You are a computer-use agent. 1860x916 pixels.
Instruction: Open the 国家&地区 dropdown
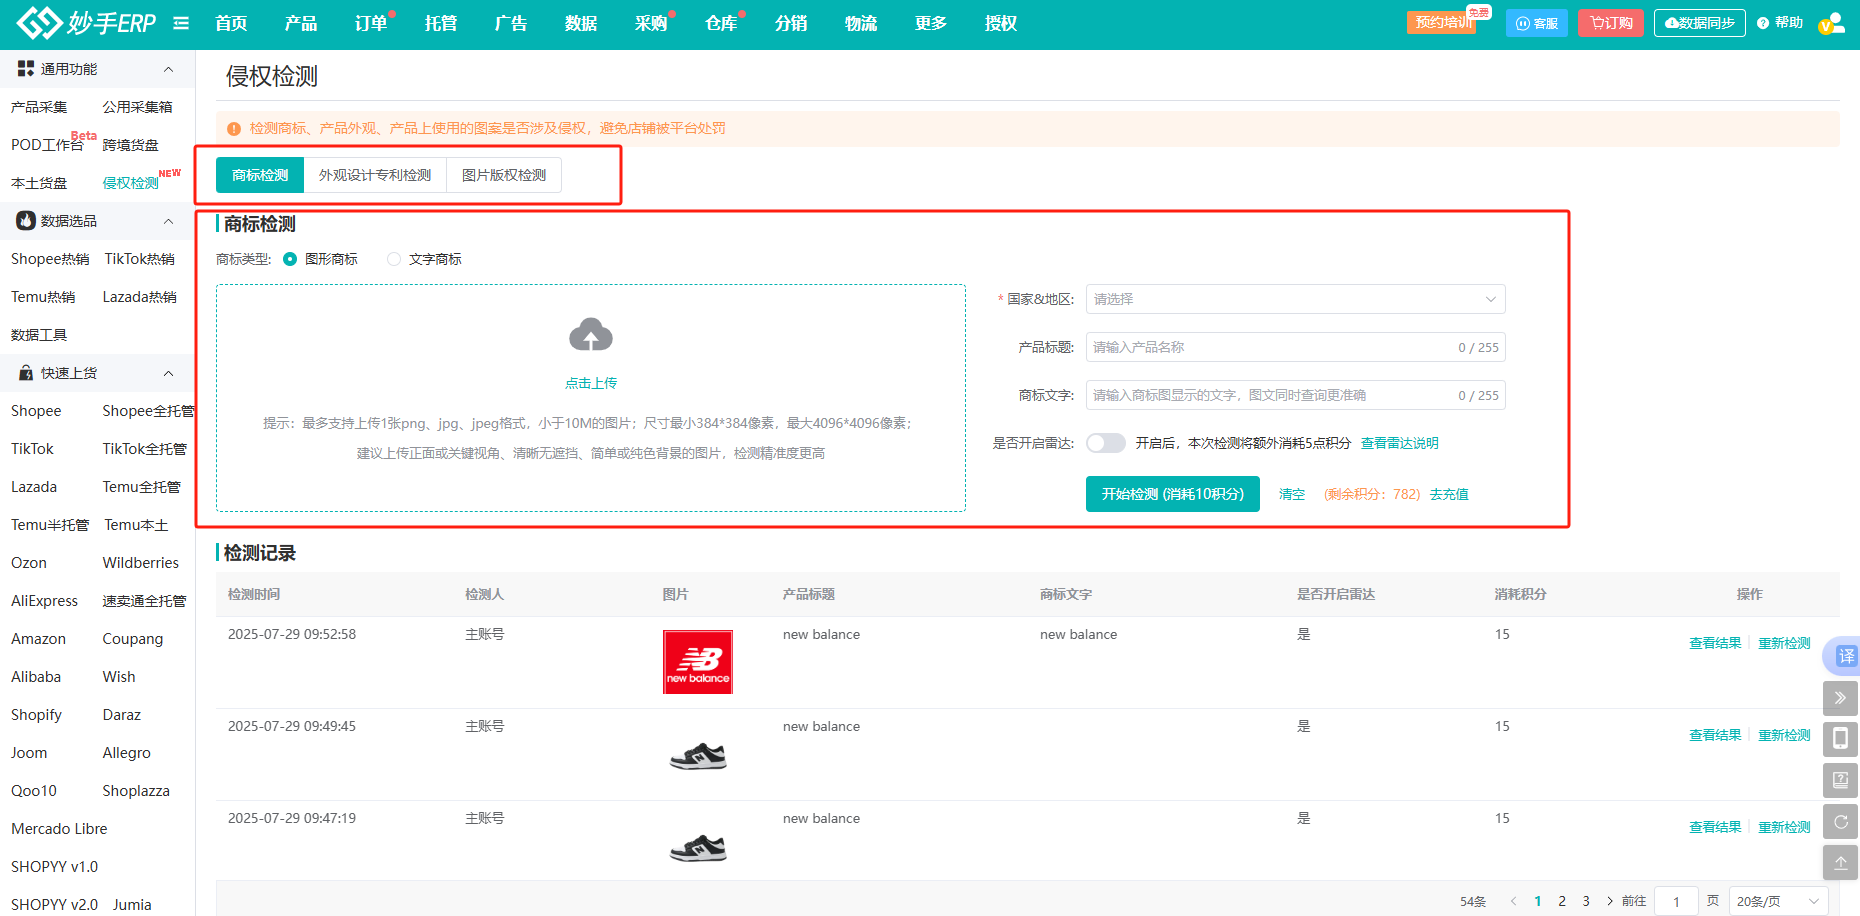1295,299
